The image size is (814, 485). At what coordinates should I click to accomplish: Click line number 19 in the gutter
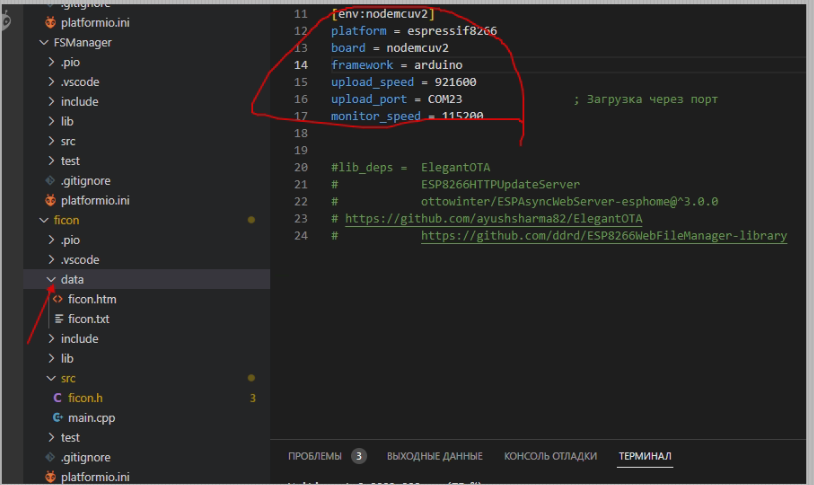click(x=301, y=151)
